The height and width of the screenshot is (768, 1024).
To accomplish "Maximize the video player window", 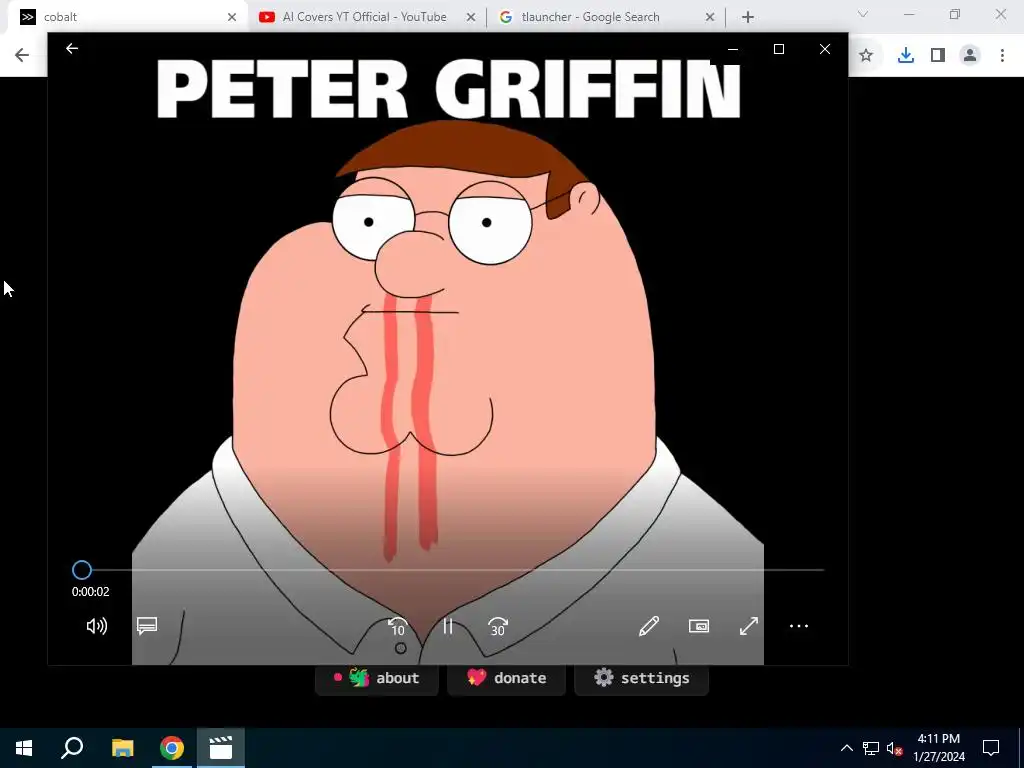I will pyautogui.click(x=778, y=49).
